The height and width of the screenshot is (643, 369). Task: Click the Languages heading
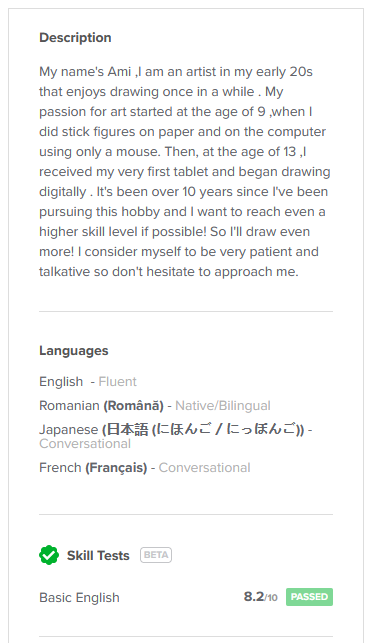(74, 351)
